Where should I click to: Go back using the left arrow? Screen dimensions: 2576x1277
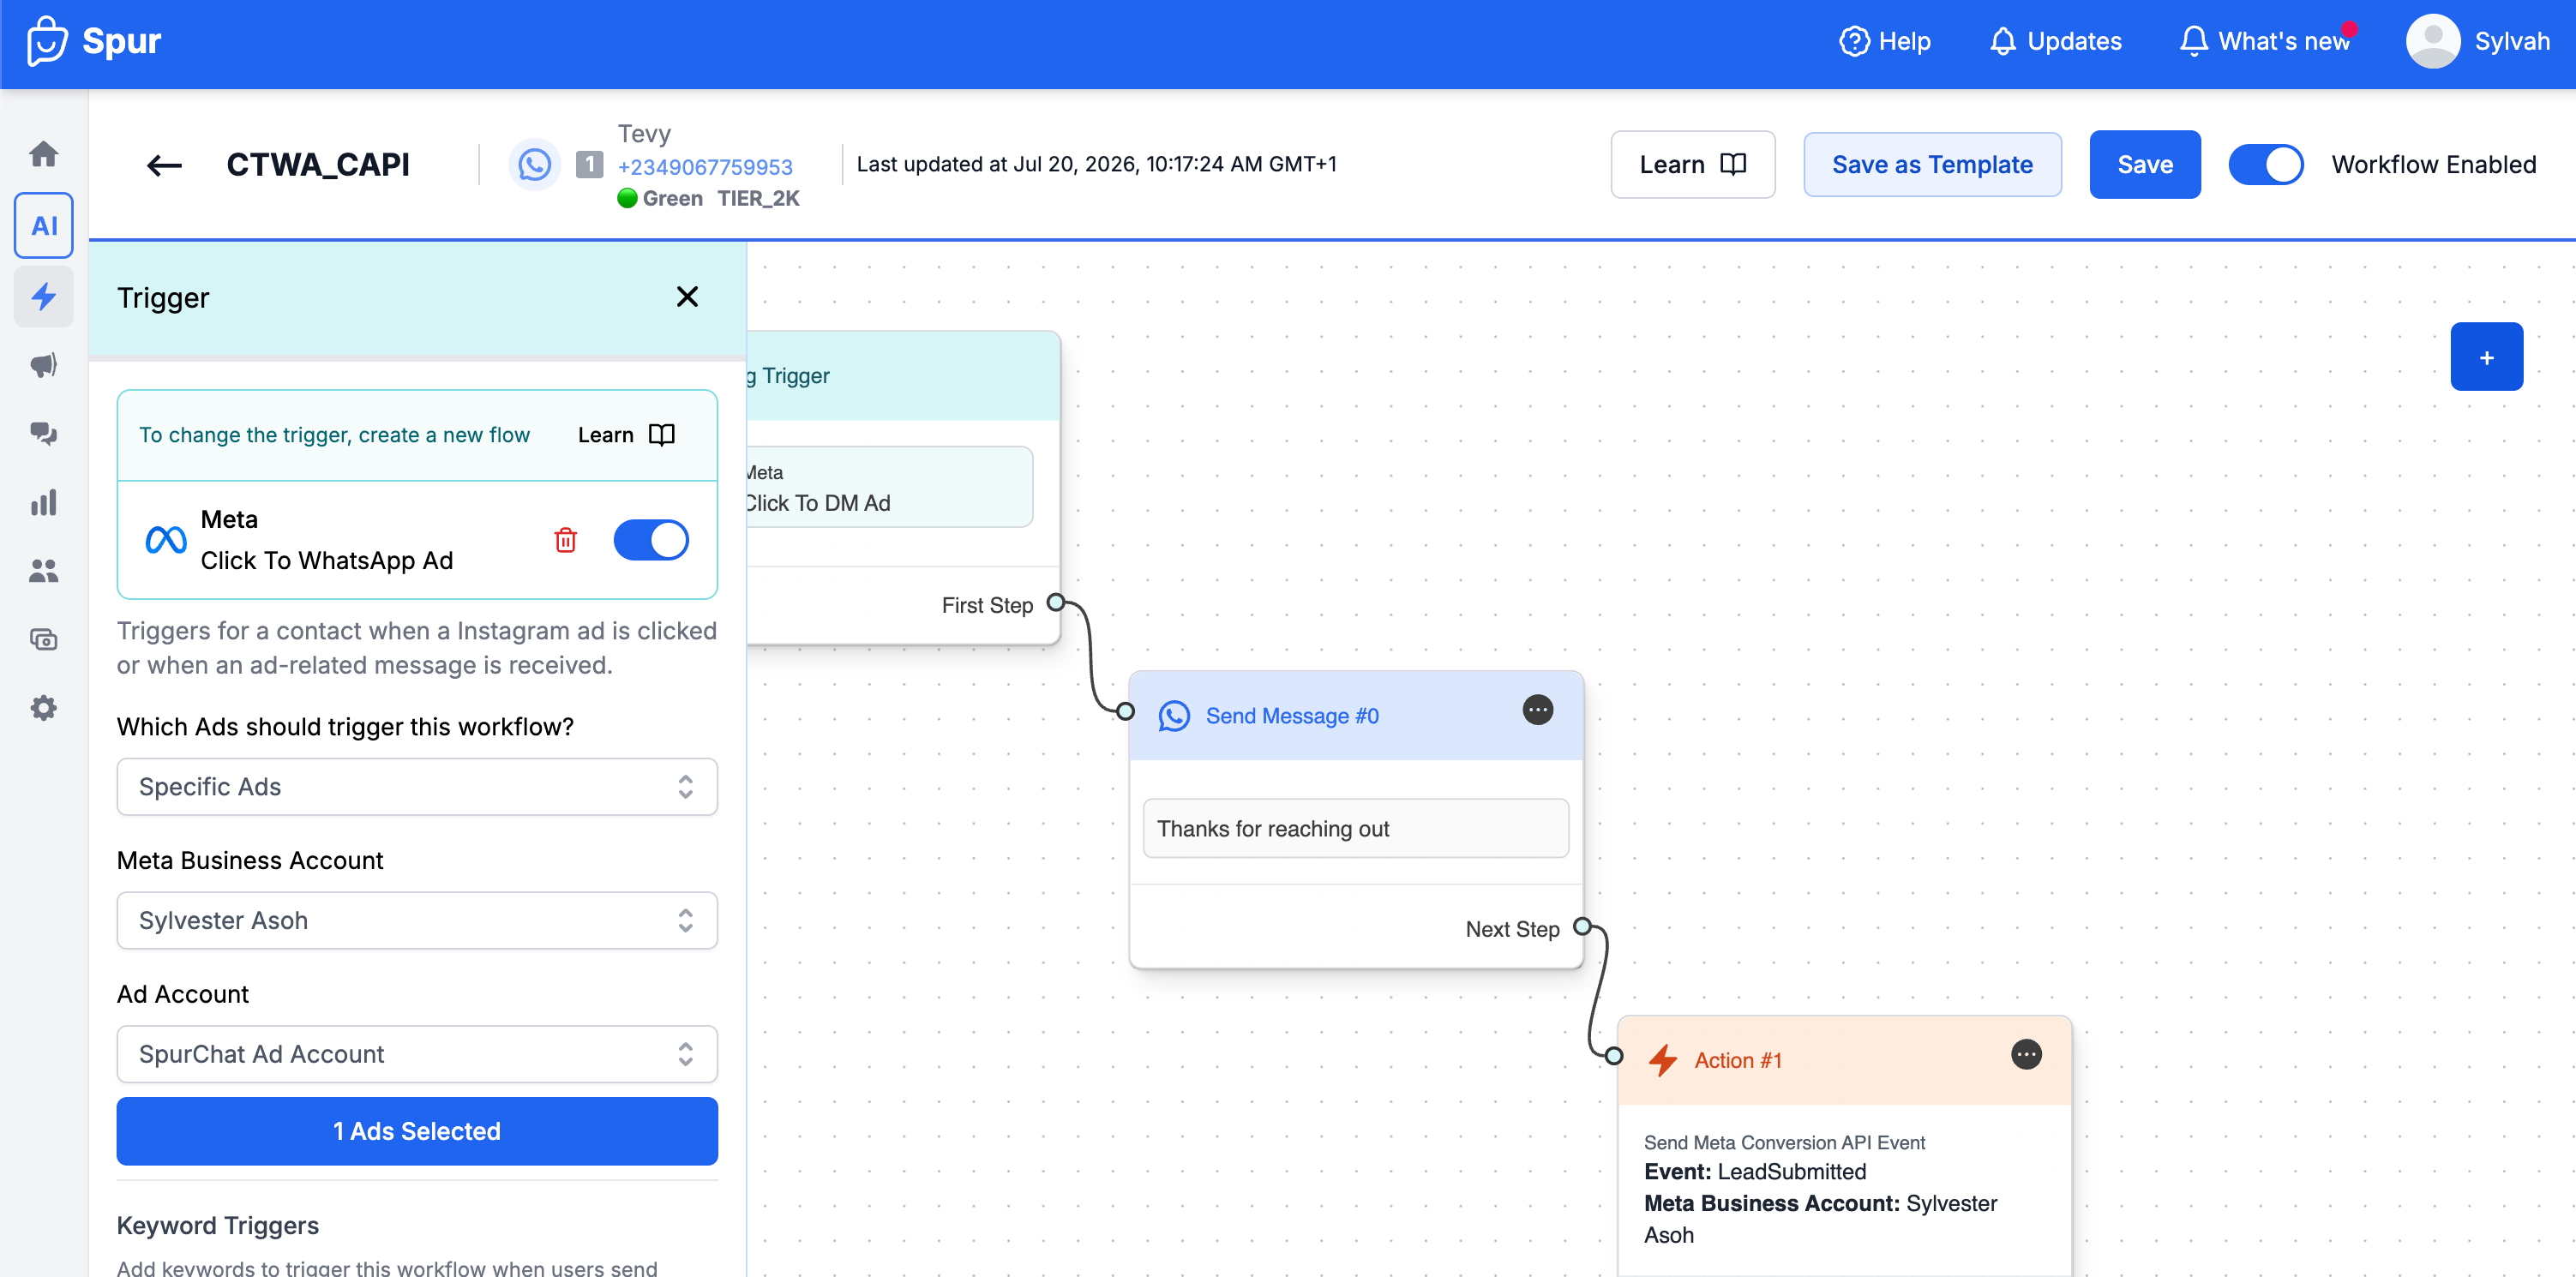coord(164,165)
